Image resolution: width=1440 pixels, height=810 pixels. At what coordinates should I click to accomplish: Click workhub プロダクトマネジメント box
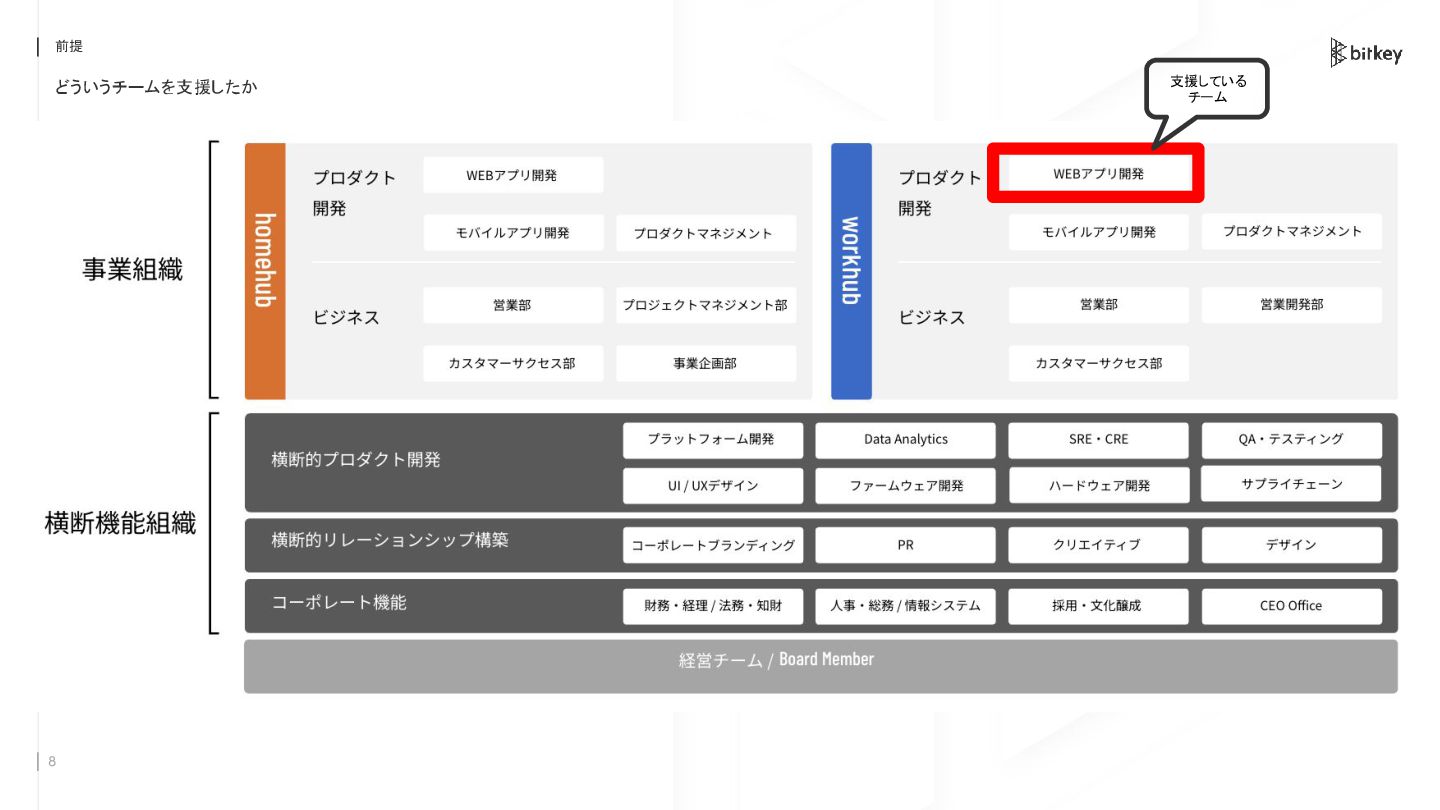pyautogui.click(x=1292, y=231)
